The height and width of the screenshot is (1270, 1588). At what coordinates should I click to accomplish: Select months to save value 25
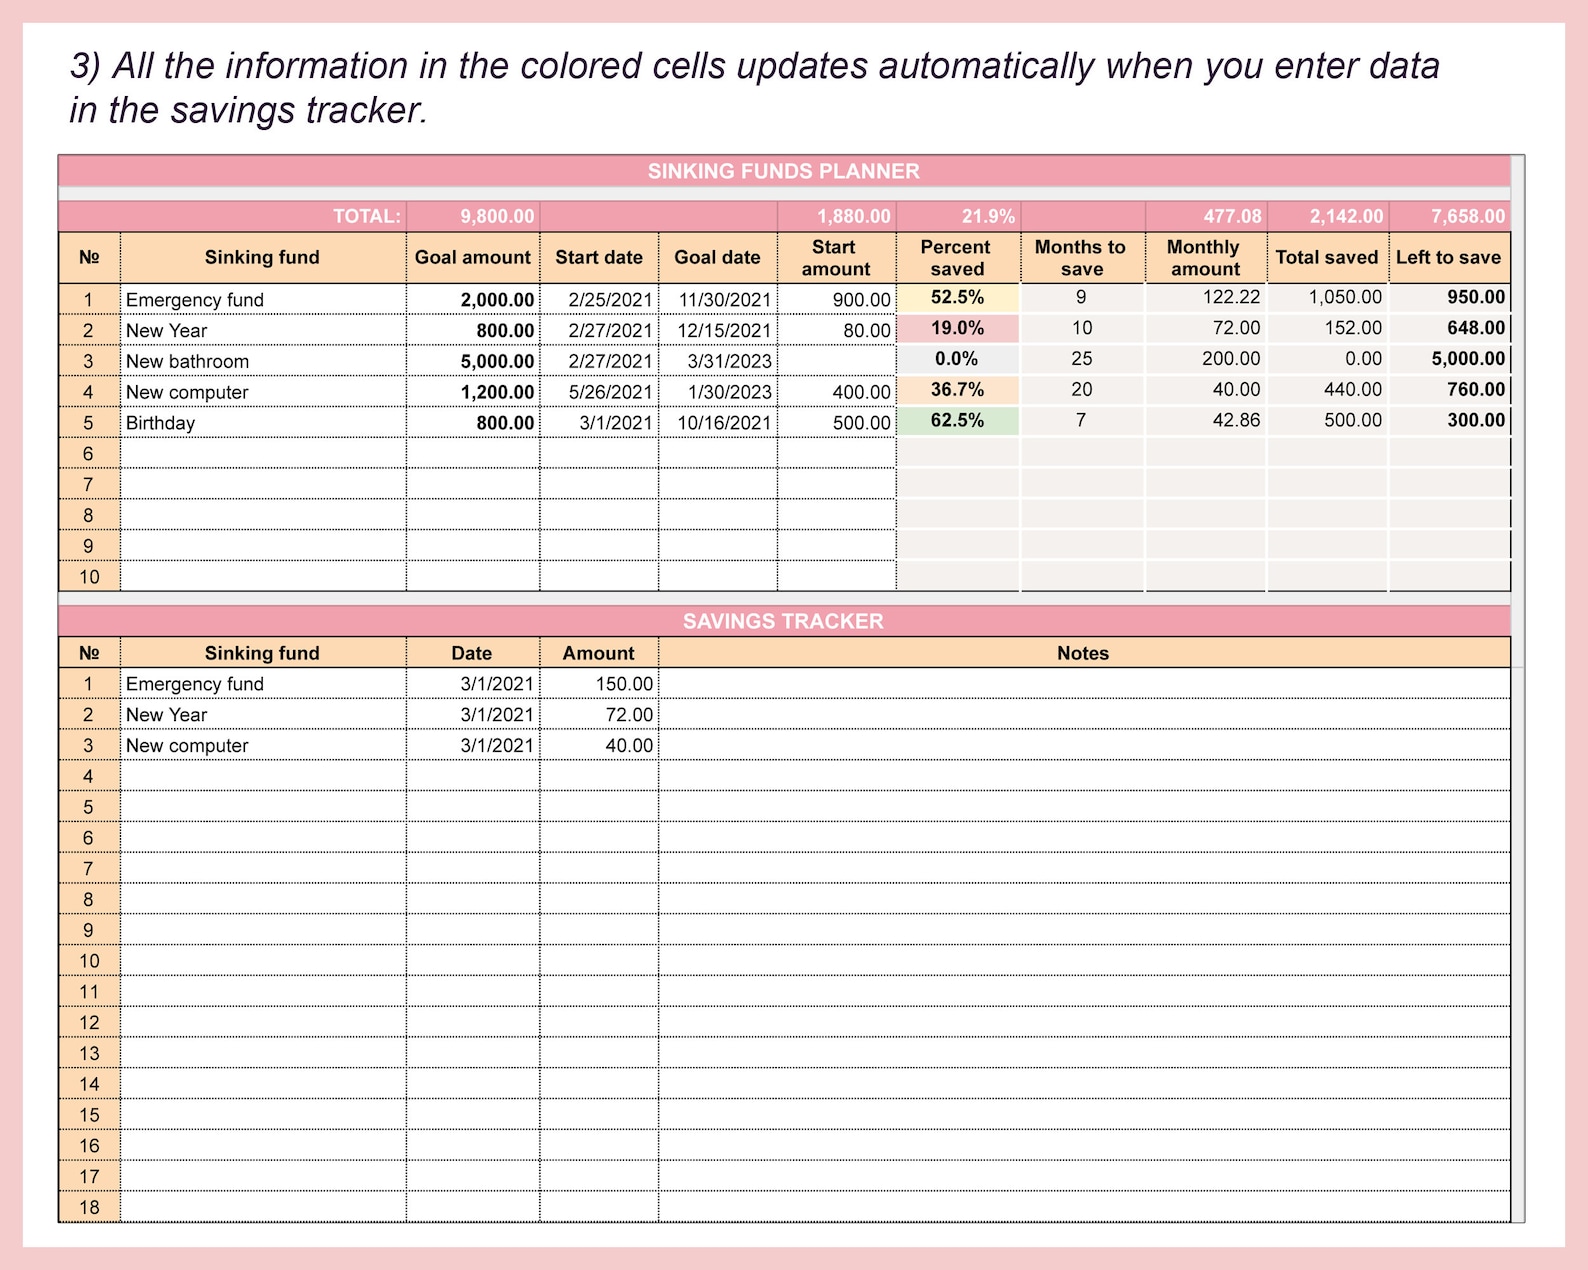click(x=1082, y=358)
